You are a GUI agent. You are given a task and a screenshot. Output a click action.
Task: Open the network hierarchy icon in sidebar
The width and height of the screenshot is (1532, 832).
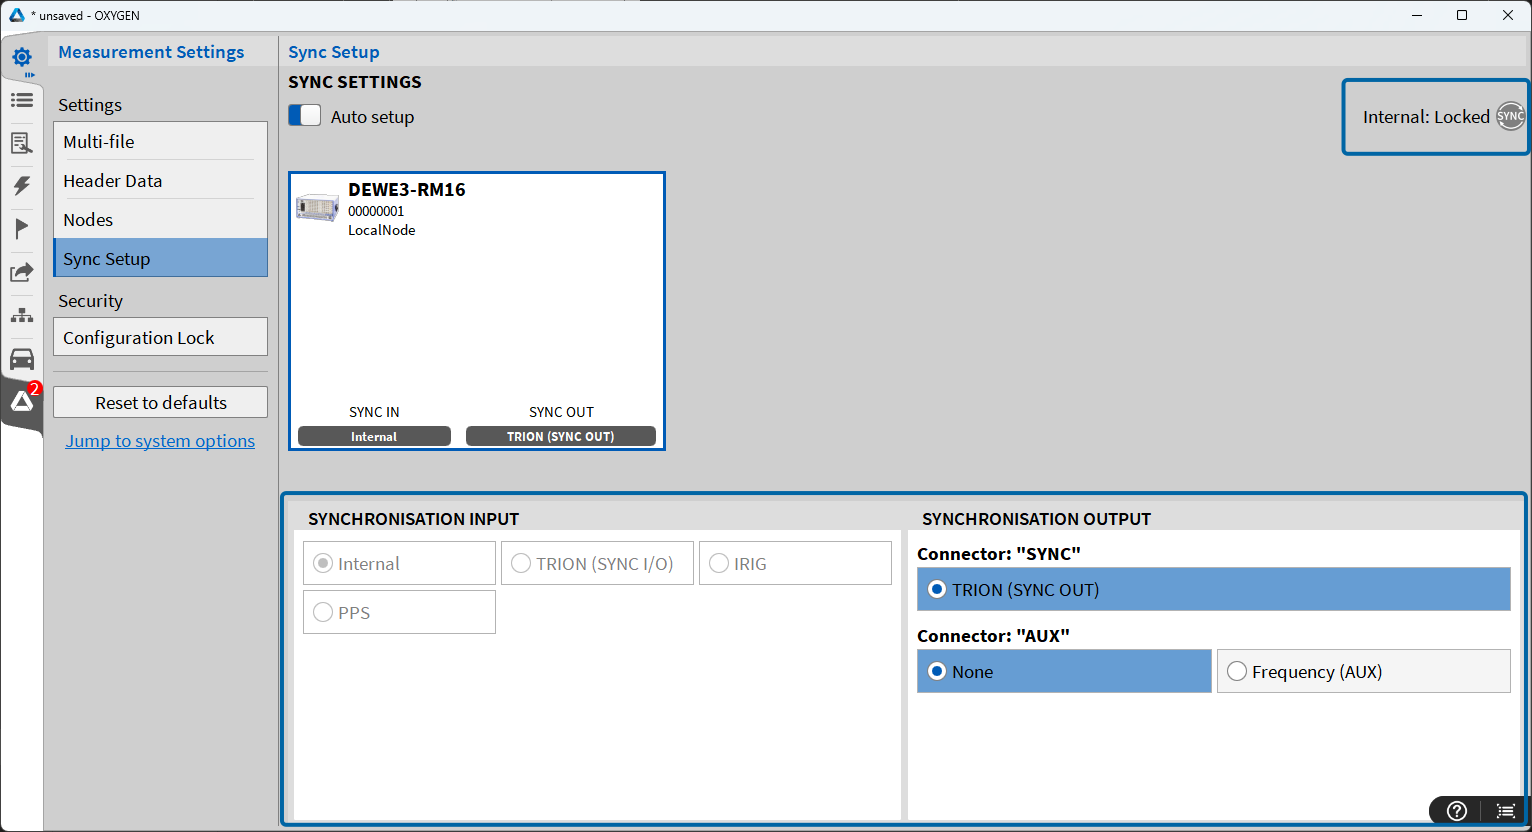point(22,316)
